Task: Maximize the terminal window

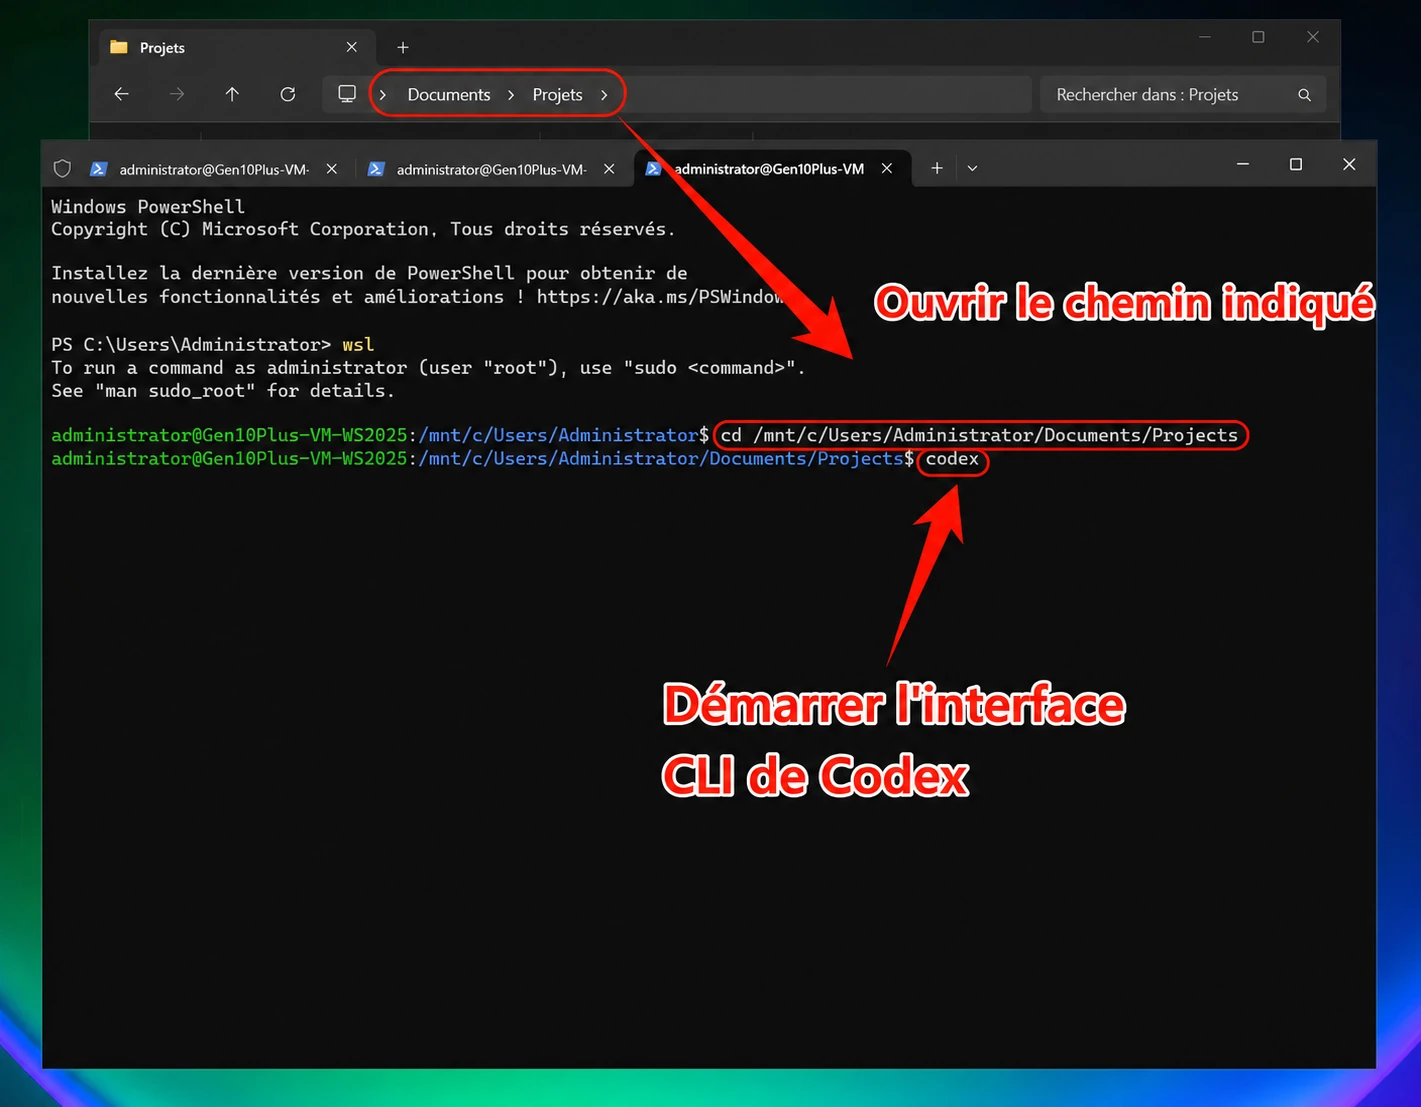Action: click(x=1296, y=164)
